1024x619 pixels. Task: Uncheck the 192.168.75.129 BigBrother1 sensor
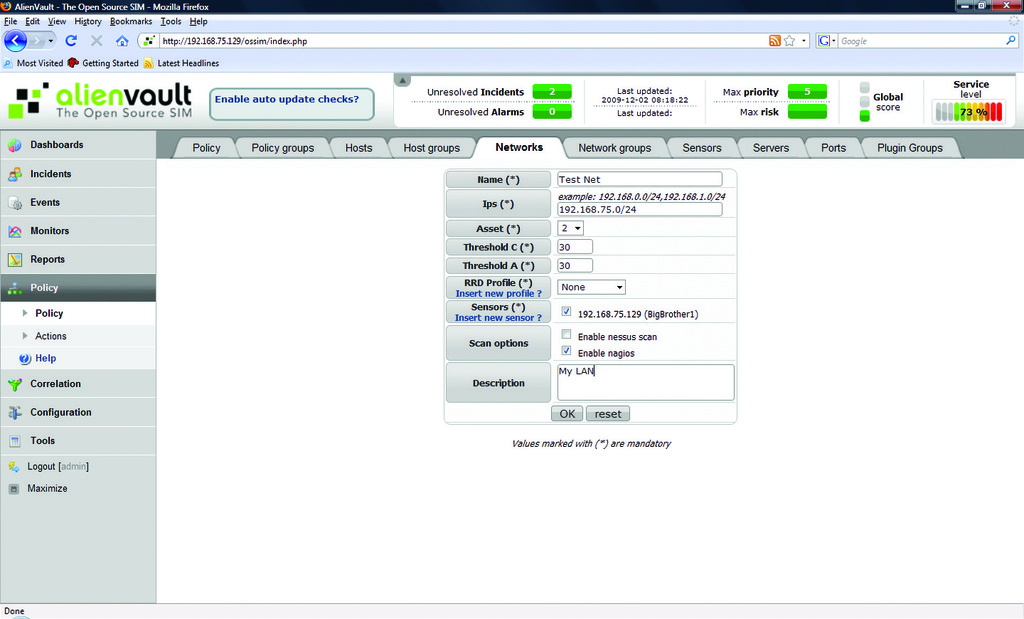click(x=566, y=312)
